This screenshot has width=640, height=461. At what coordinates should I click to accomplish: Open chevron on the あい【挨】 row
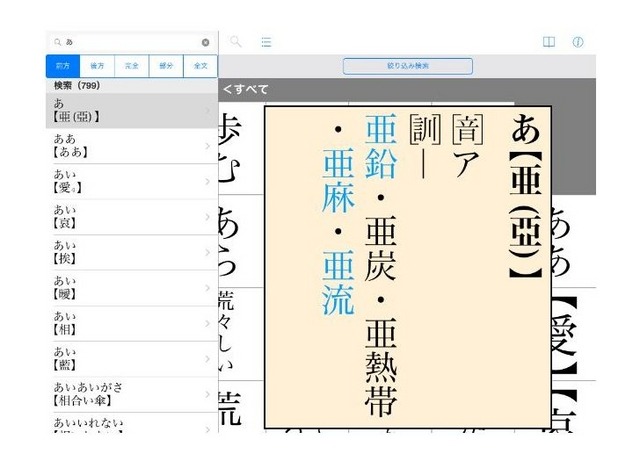tap(208, 253)
